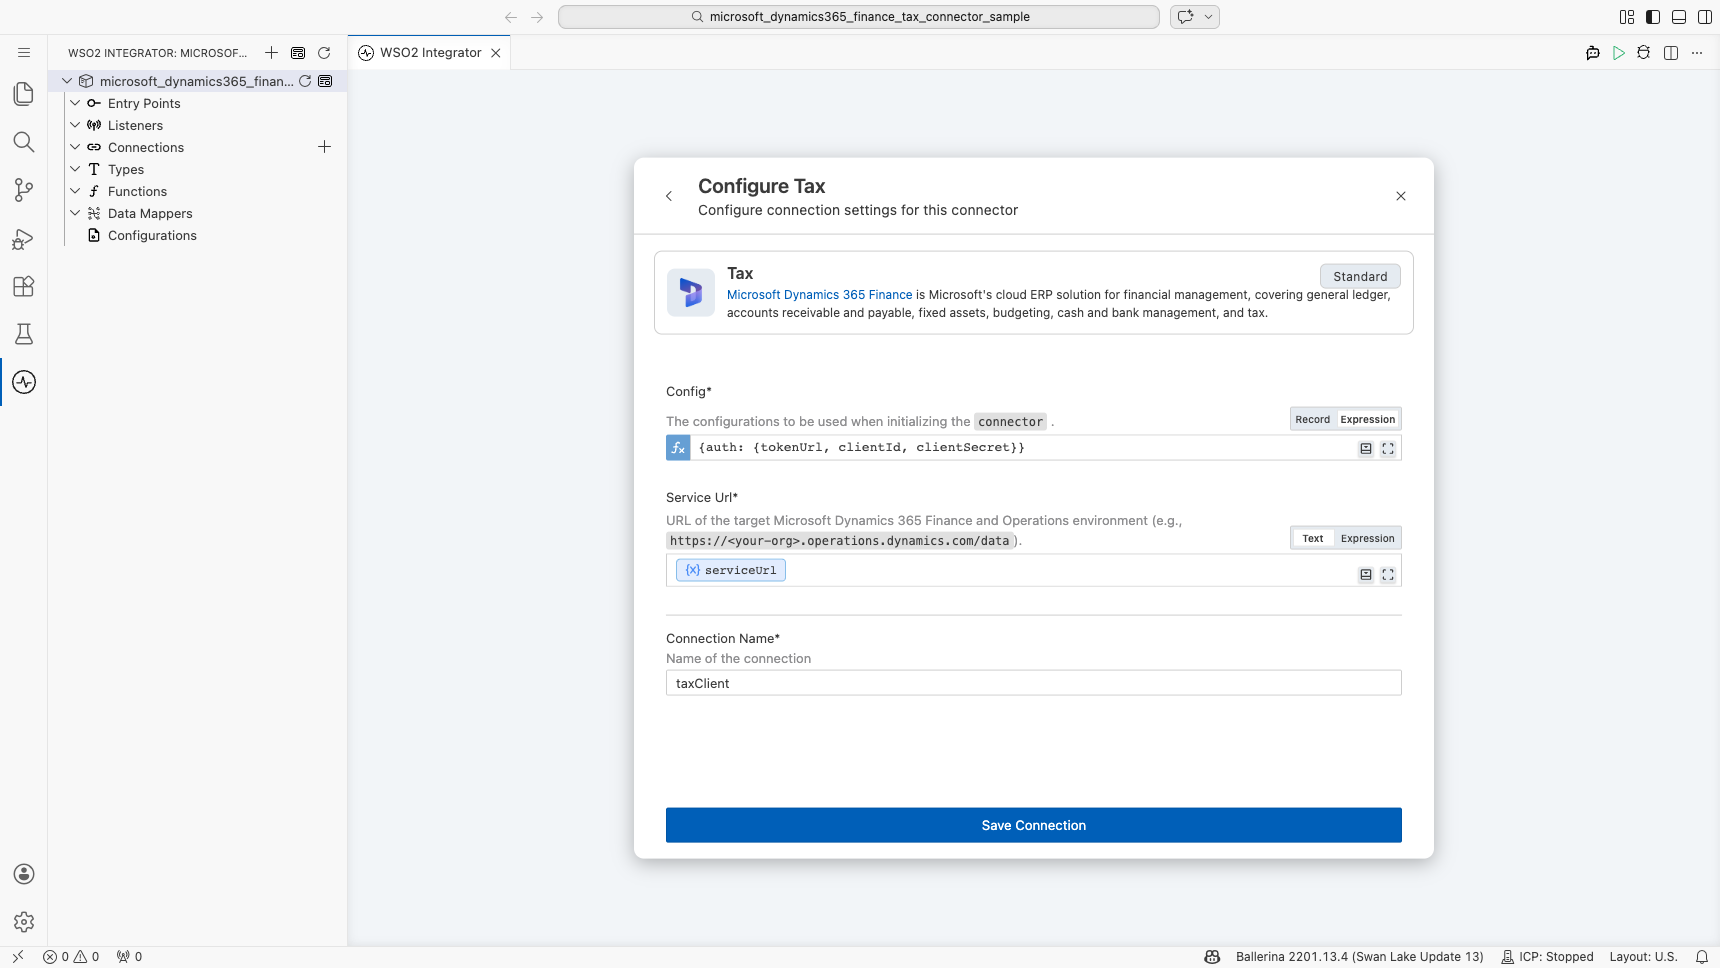Viewport: 1720px width, 968px height.
Task: Collapse the Types tree node
Action: [x=75, y=169]
